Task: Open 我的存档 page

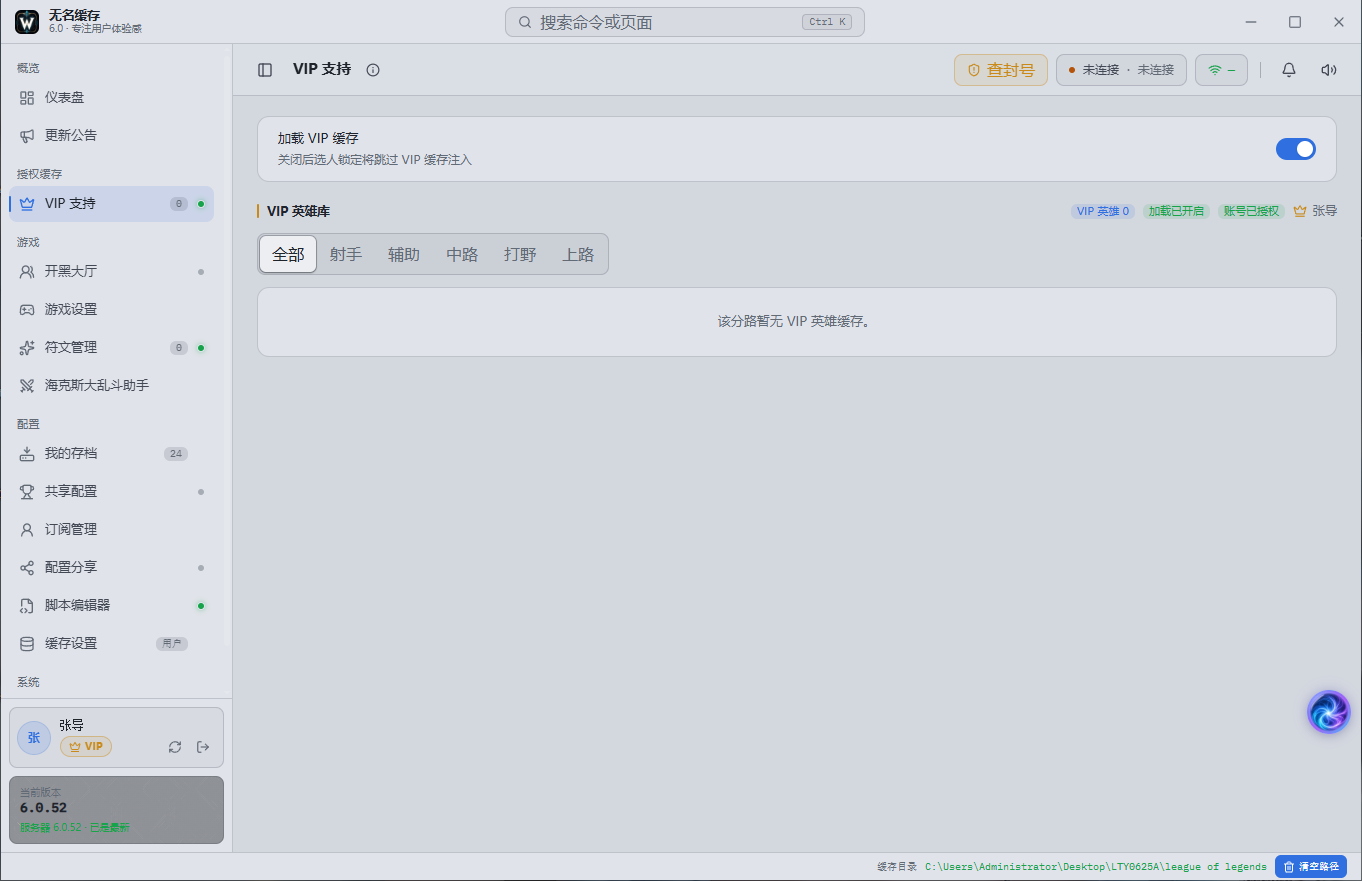Action: [111, 454]
